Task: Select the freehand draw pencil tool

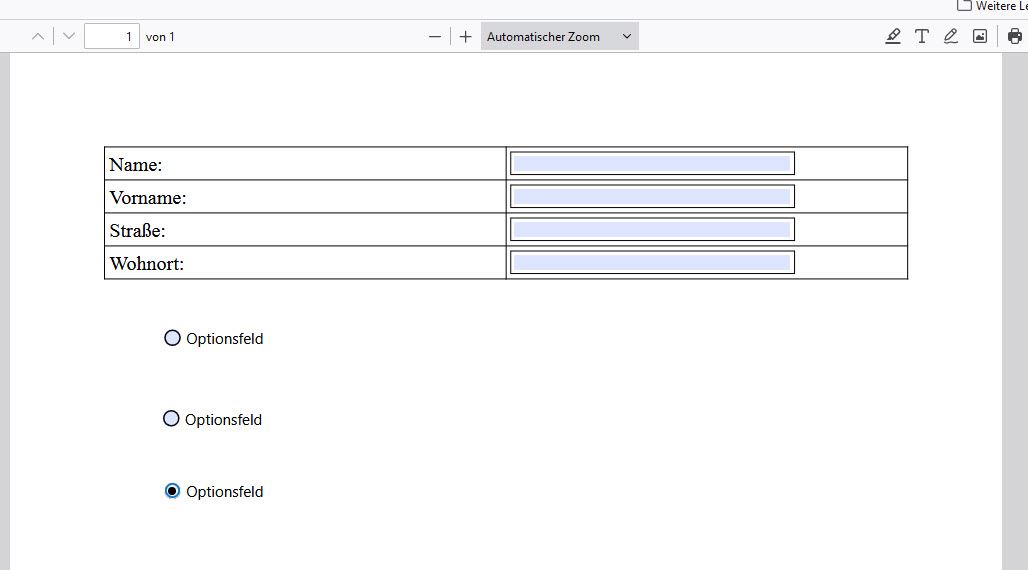Action: [951, 37]
